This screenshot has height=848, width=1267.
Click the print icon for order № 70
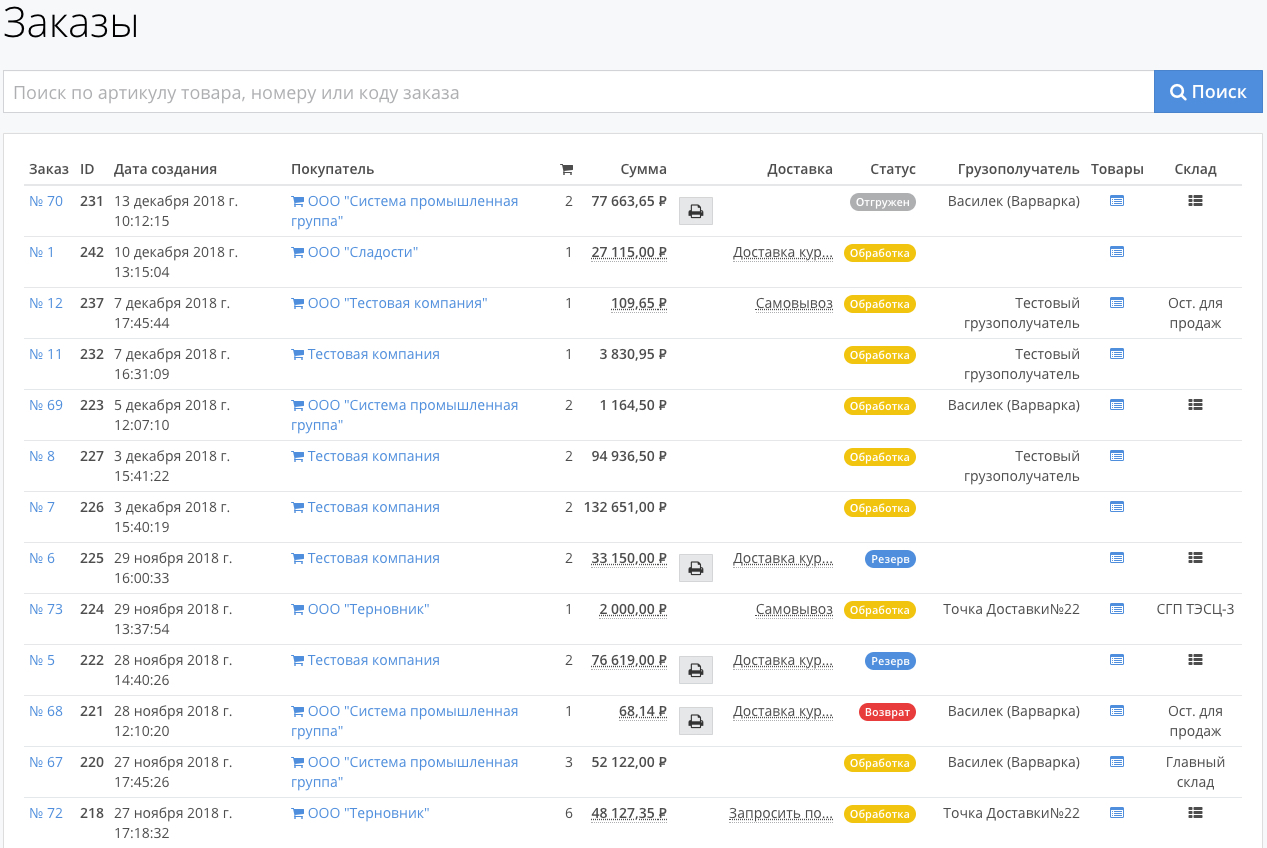click(695, 211)
